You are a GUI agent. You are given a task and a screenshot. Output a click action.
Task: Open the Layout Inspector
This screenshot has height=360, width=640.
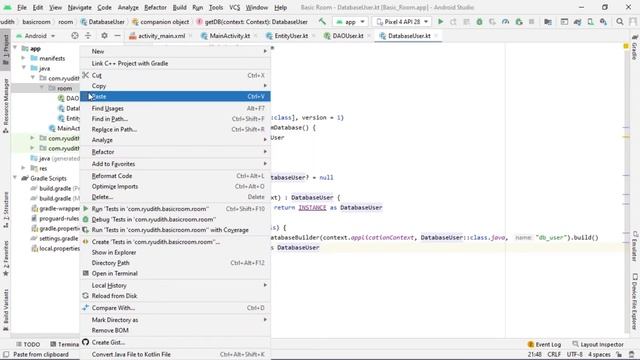[598, 344]
